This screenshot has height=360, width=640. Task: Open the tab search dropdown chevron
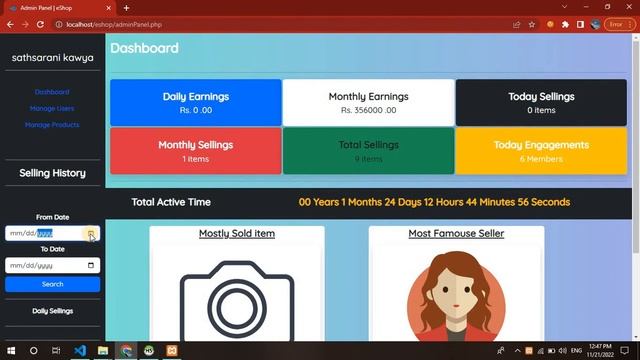point(564,7)
